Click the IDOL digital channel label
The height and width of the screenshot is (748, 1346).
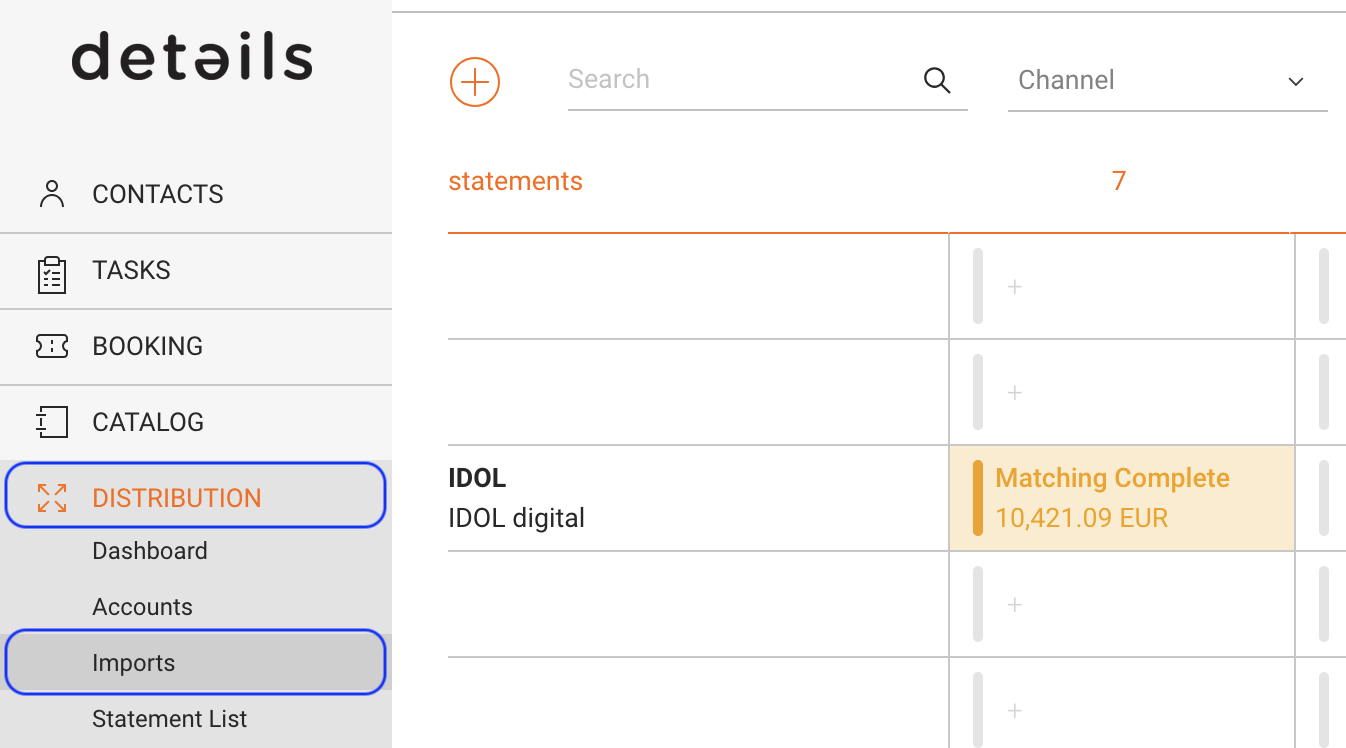(x=516, y=518)
